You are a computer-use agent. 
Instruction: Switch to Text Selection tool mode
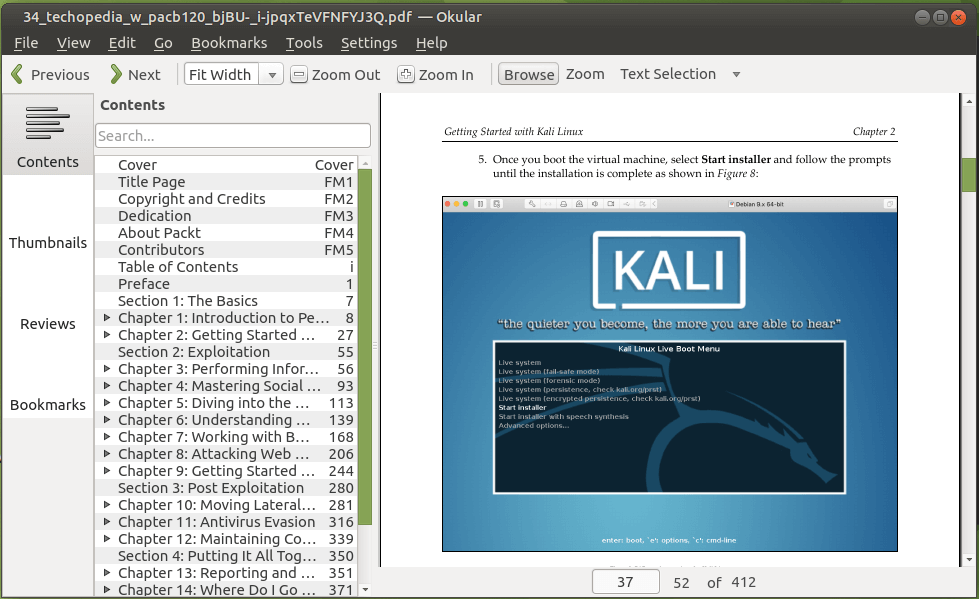[667, 74]
